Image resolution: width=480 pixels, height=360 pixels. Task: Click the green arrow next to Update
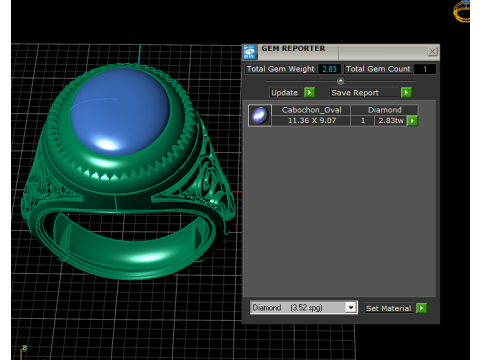pyautogui.click(x=309, y=92)
